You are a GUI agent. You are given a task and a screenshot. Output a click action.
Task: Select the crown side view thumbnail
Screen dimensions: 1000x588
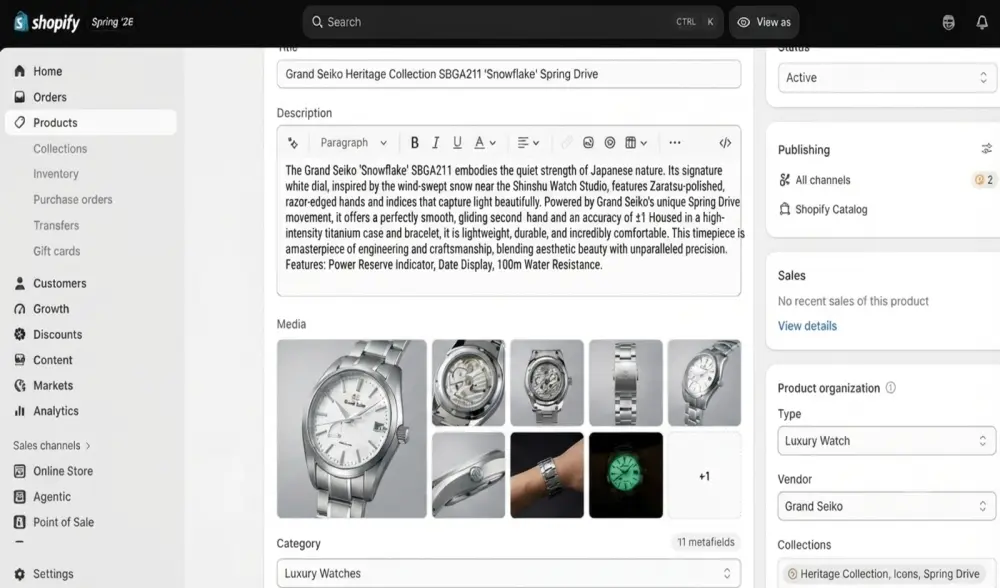pos(468,475)
